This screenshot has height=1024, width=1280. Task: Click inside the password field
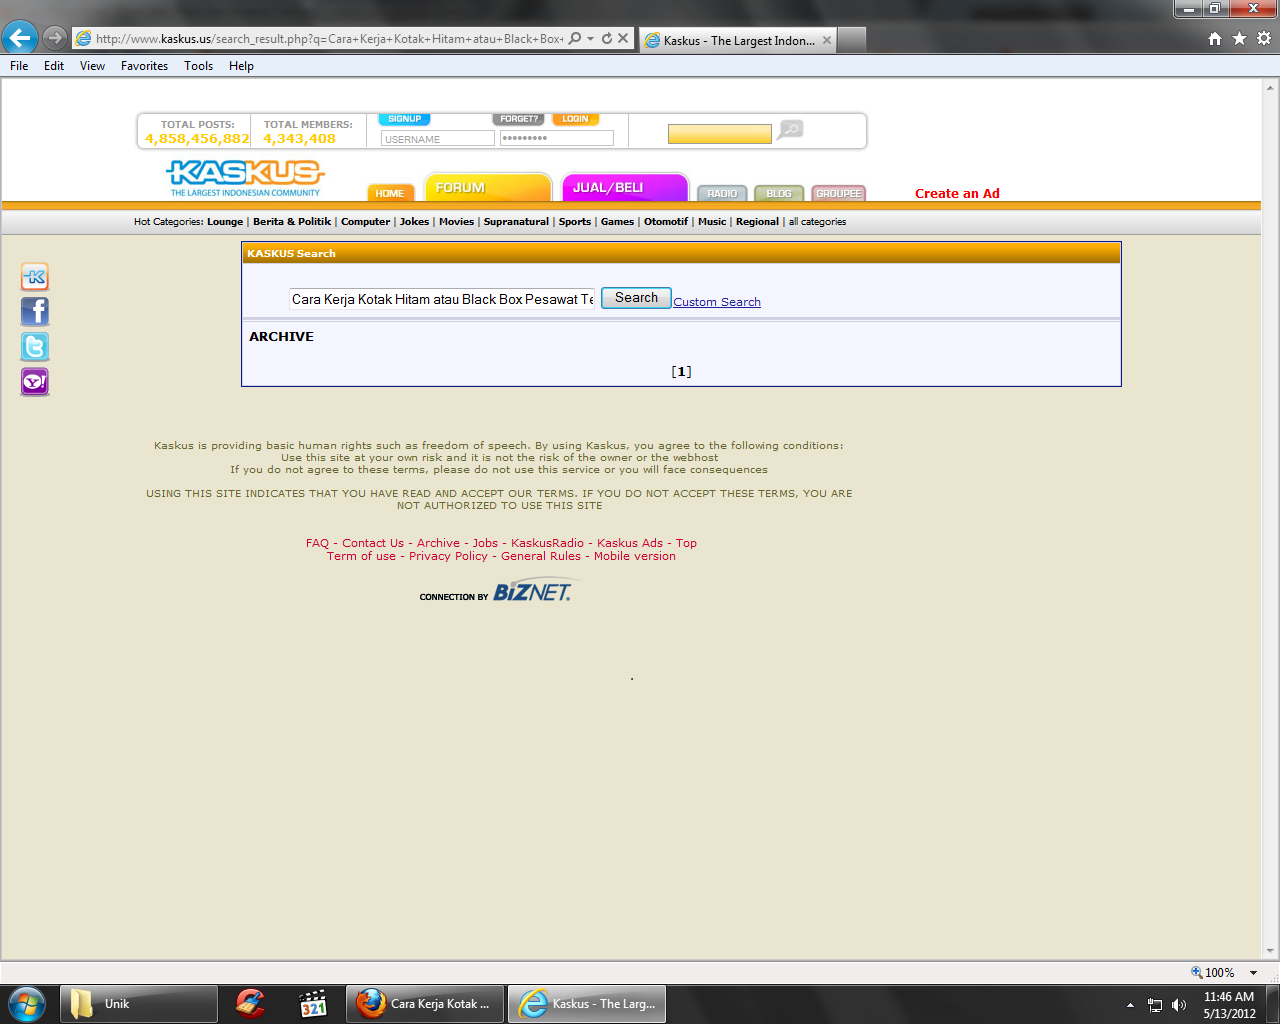556,138
